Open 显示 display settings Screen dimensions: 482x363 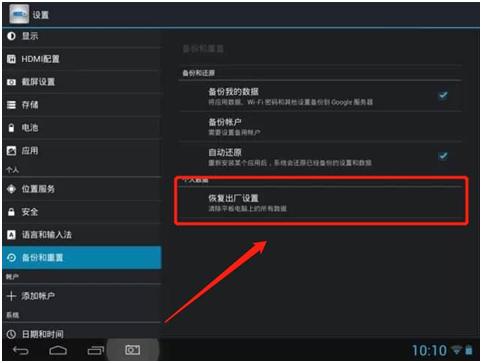point(82,36)
